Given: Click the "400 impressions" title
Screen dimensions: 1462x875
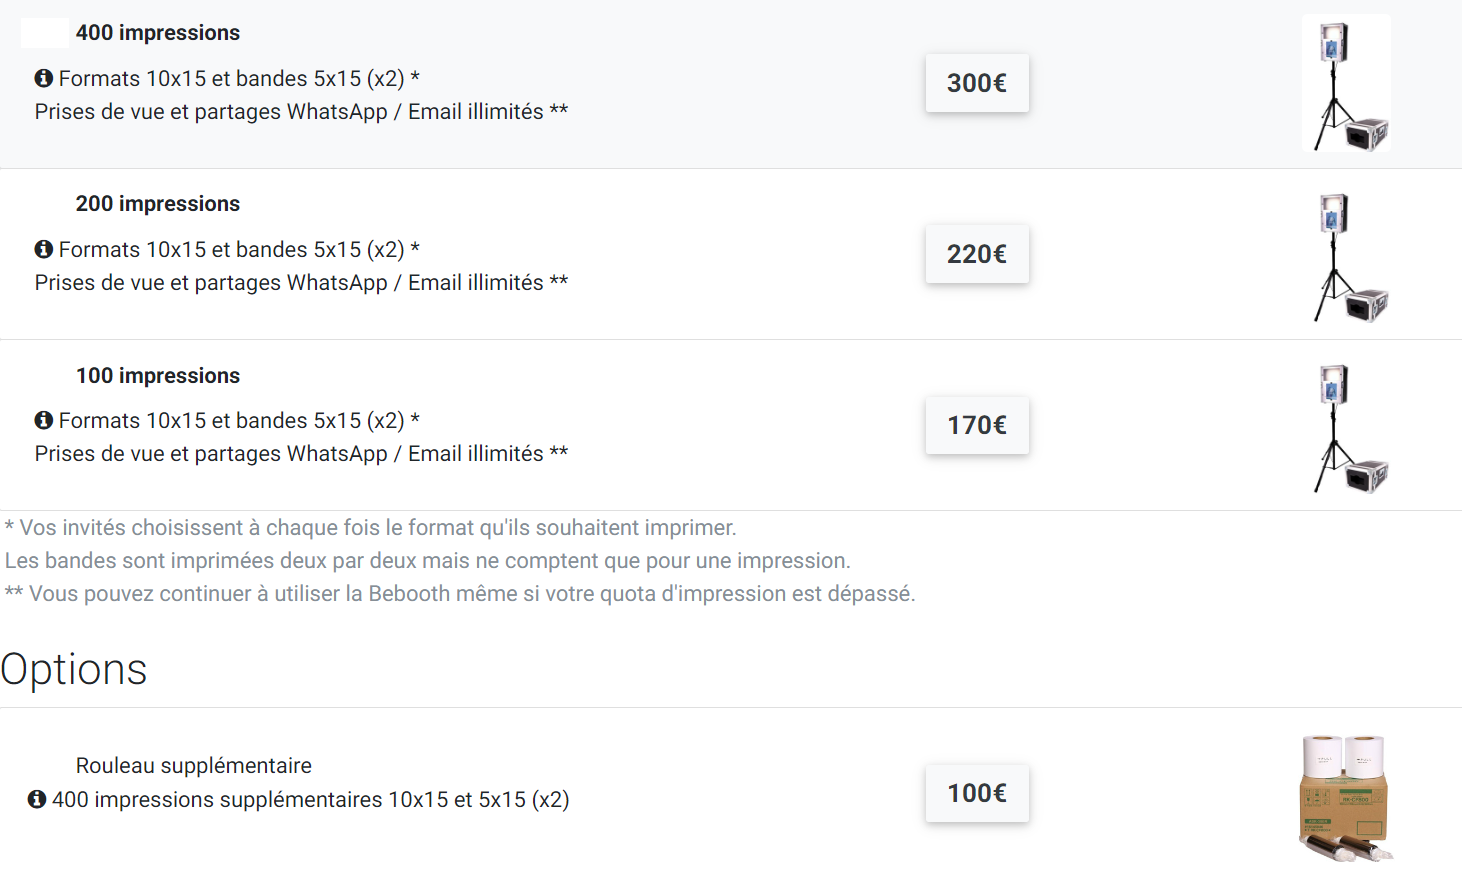Looking at the screenshot, I should tap(158, 33).
